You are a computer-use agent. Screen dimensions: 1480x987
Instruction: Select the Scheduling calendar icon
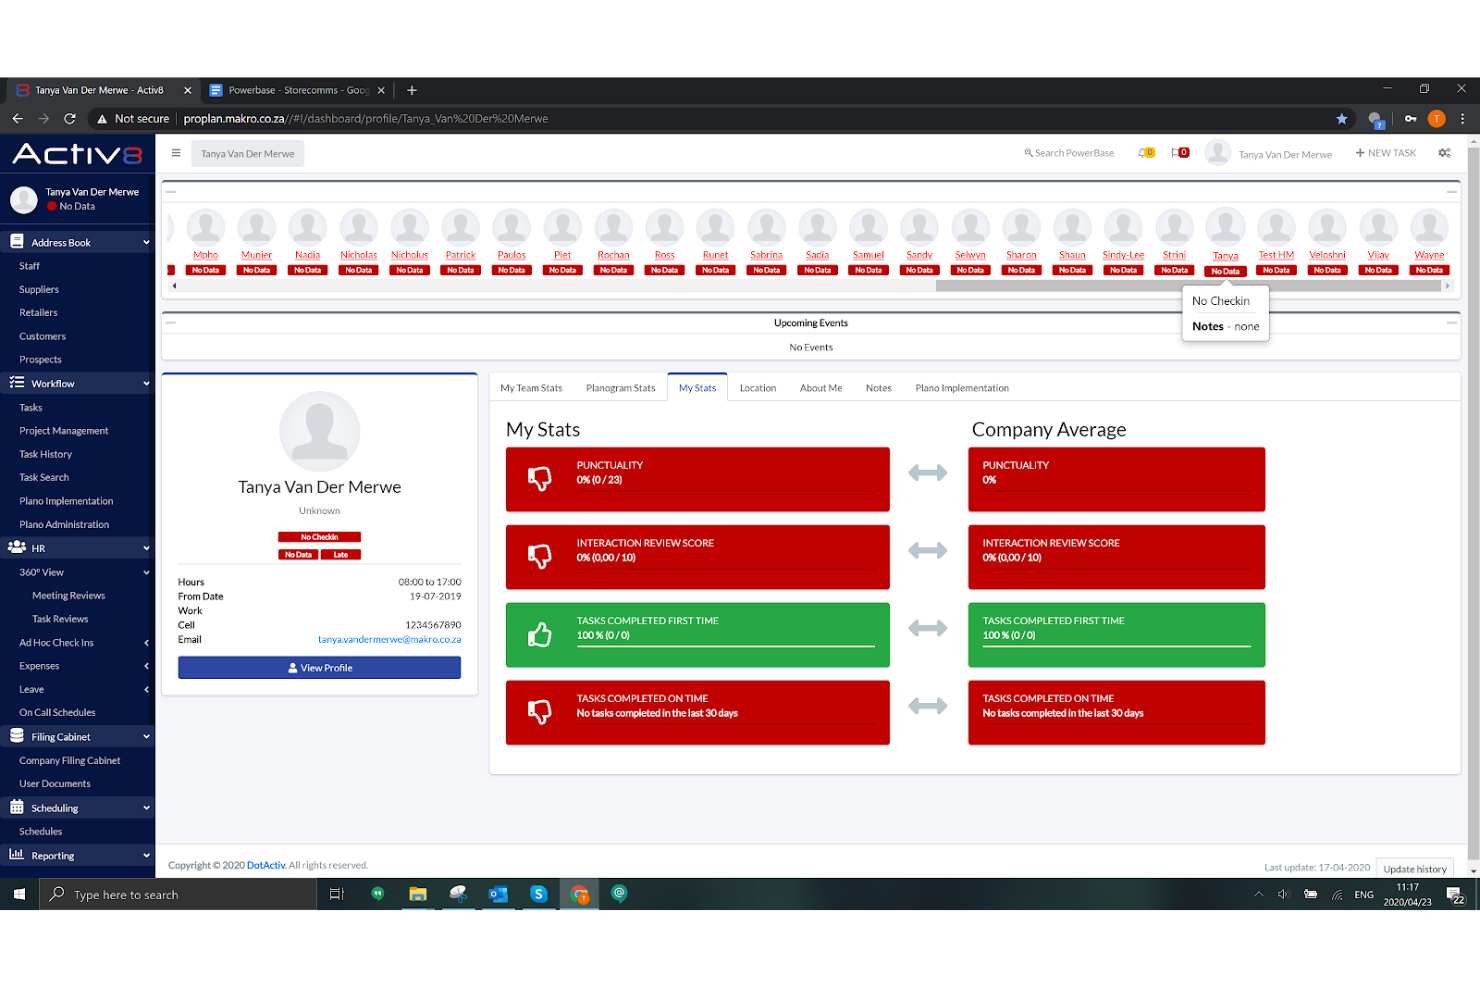(x=16, y=807)
